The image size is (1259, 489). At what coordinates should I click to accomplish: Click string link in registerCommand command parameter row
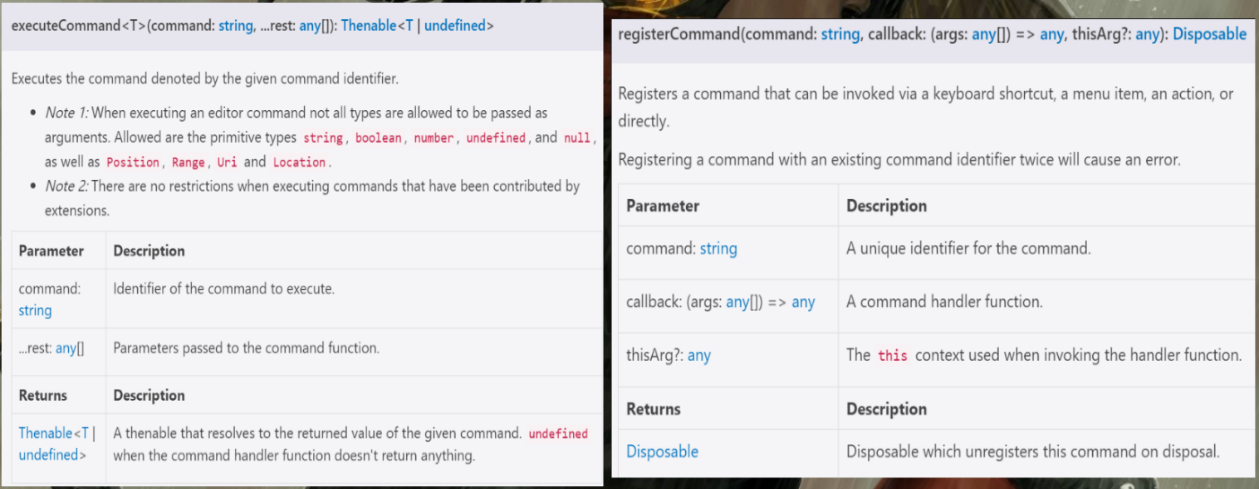pyautogui.click(x=718, y=248)
